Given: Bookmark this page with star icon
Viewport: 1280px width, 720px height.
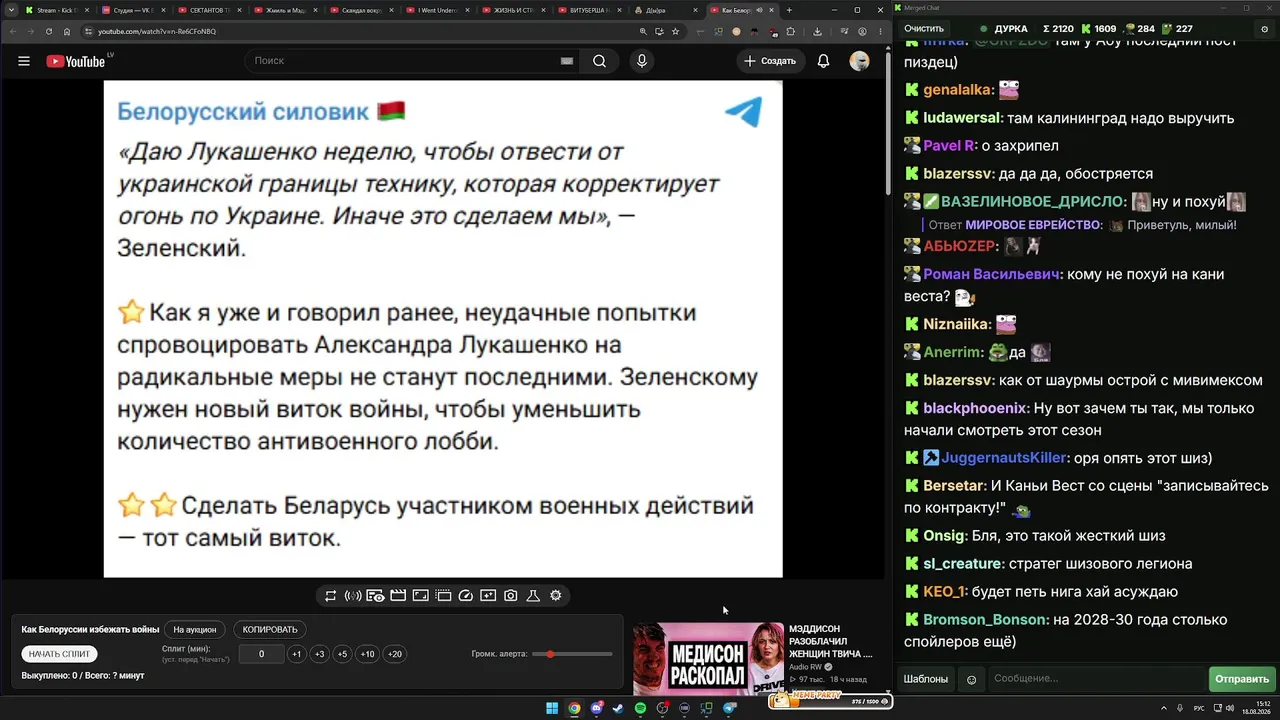Looking at the screenshot, I should click(678, 31).
